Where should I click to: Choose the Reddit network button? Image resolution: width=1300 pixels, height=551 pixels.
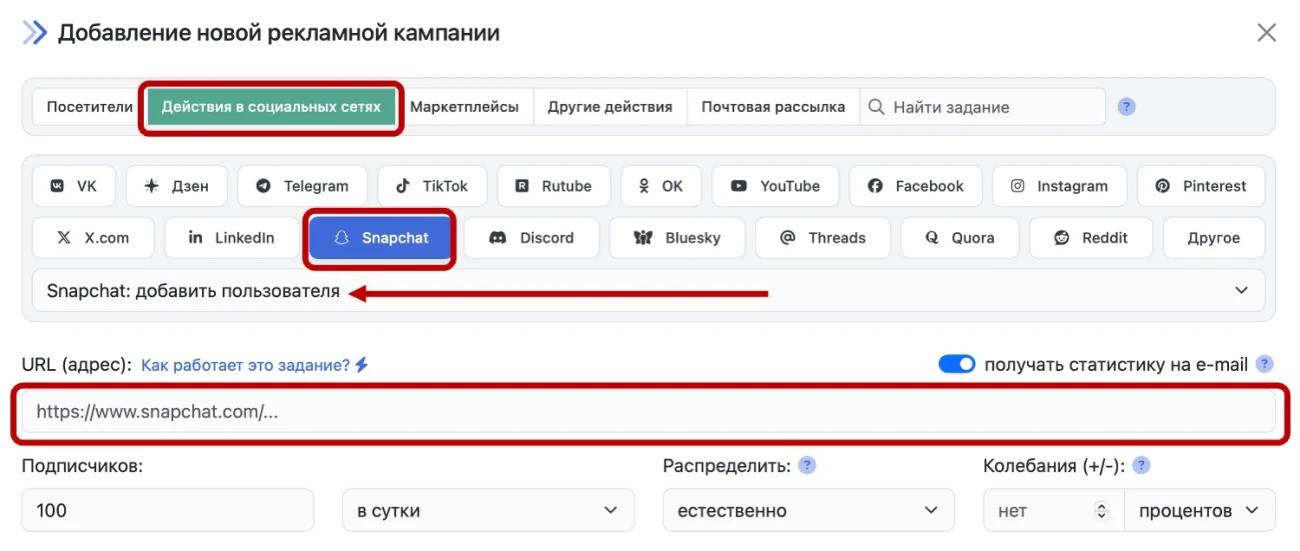click(x=1091, y=238)
